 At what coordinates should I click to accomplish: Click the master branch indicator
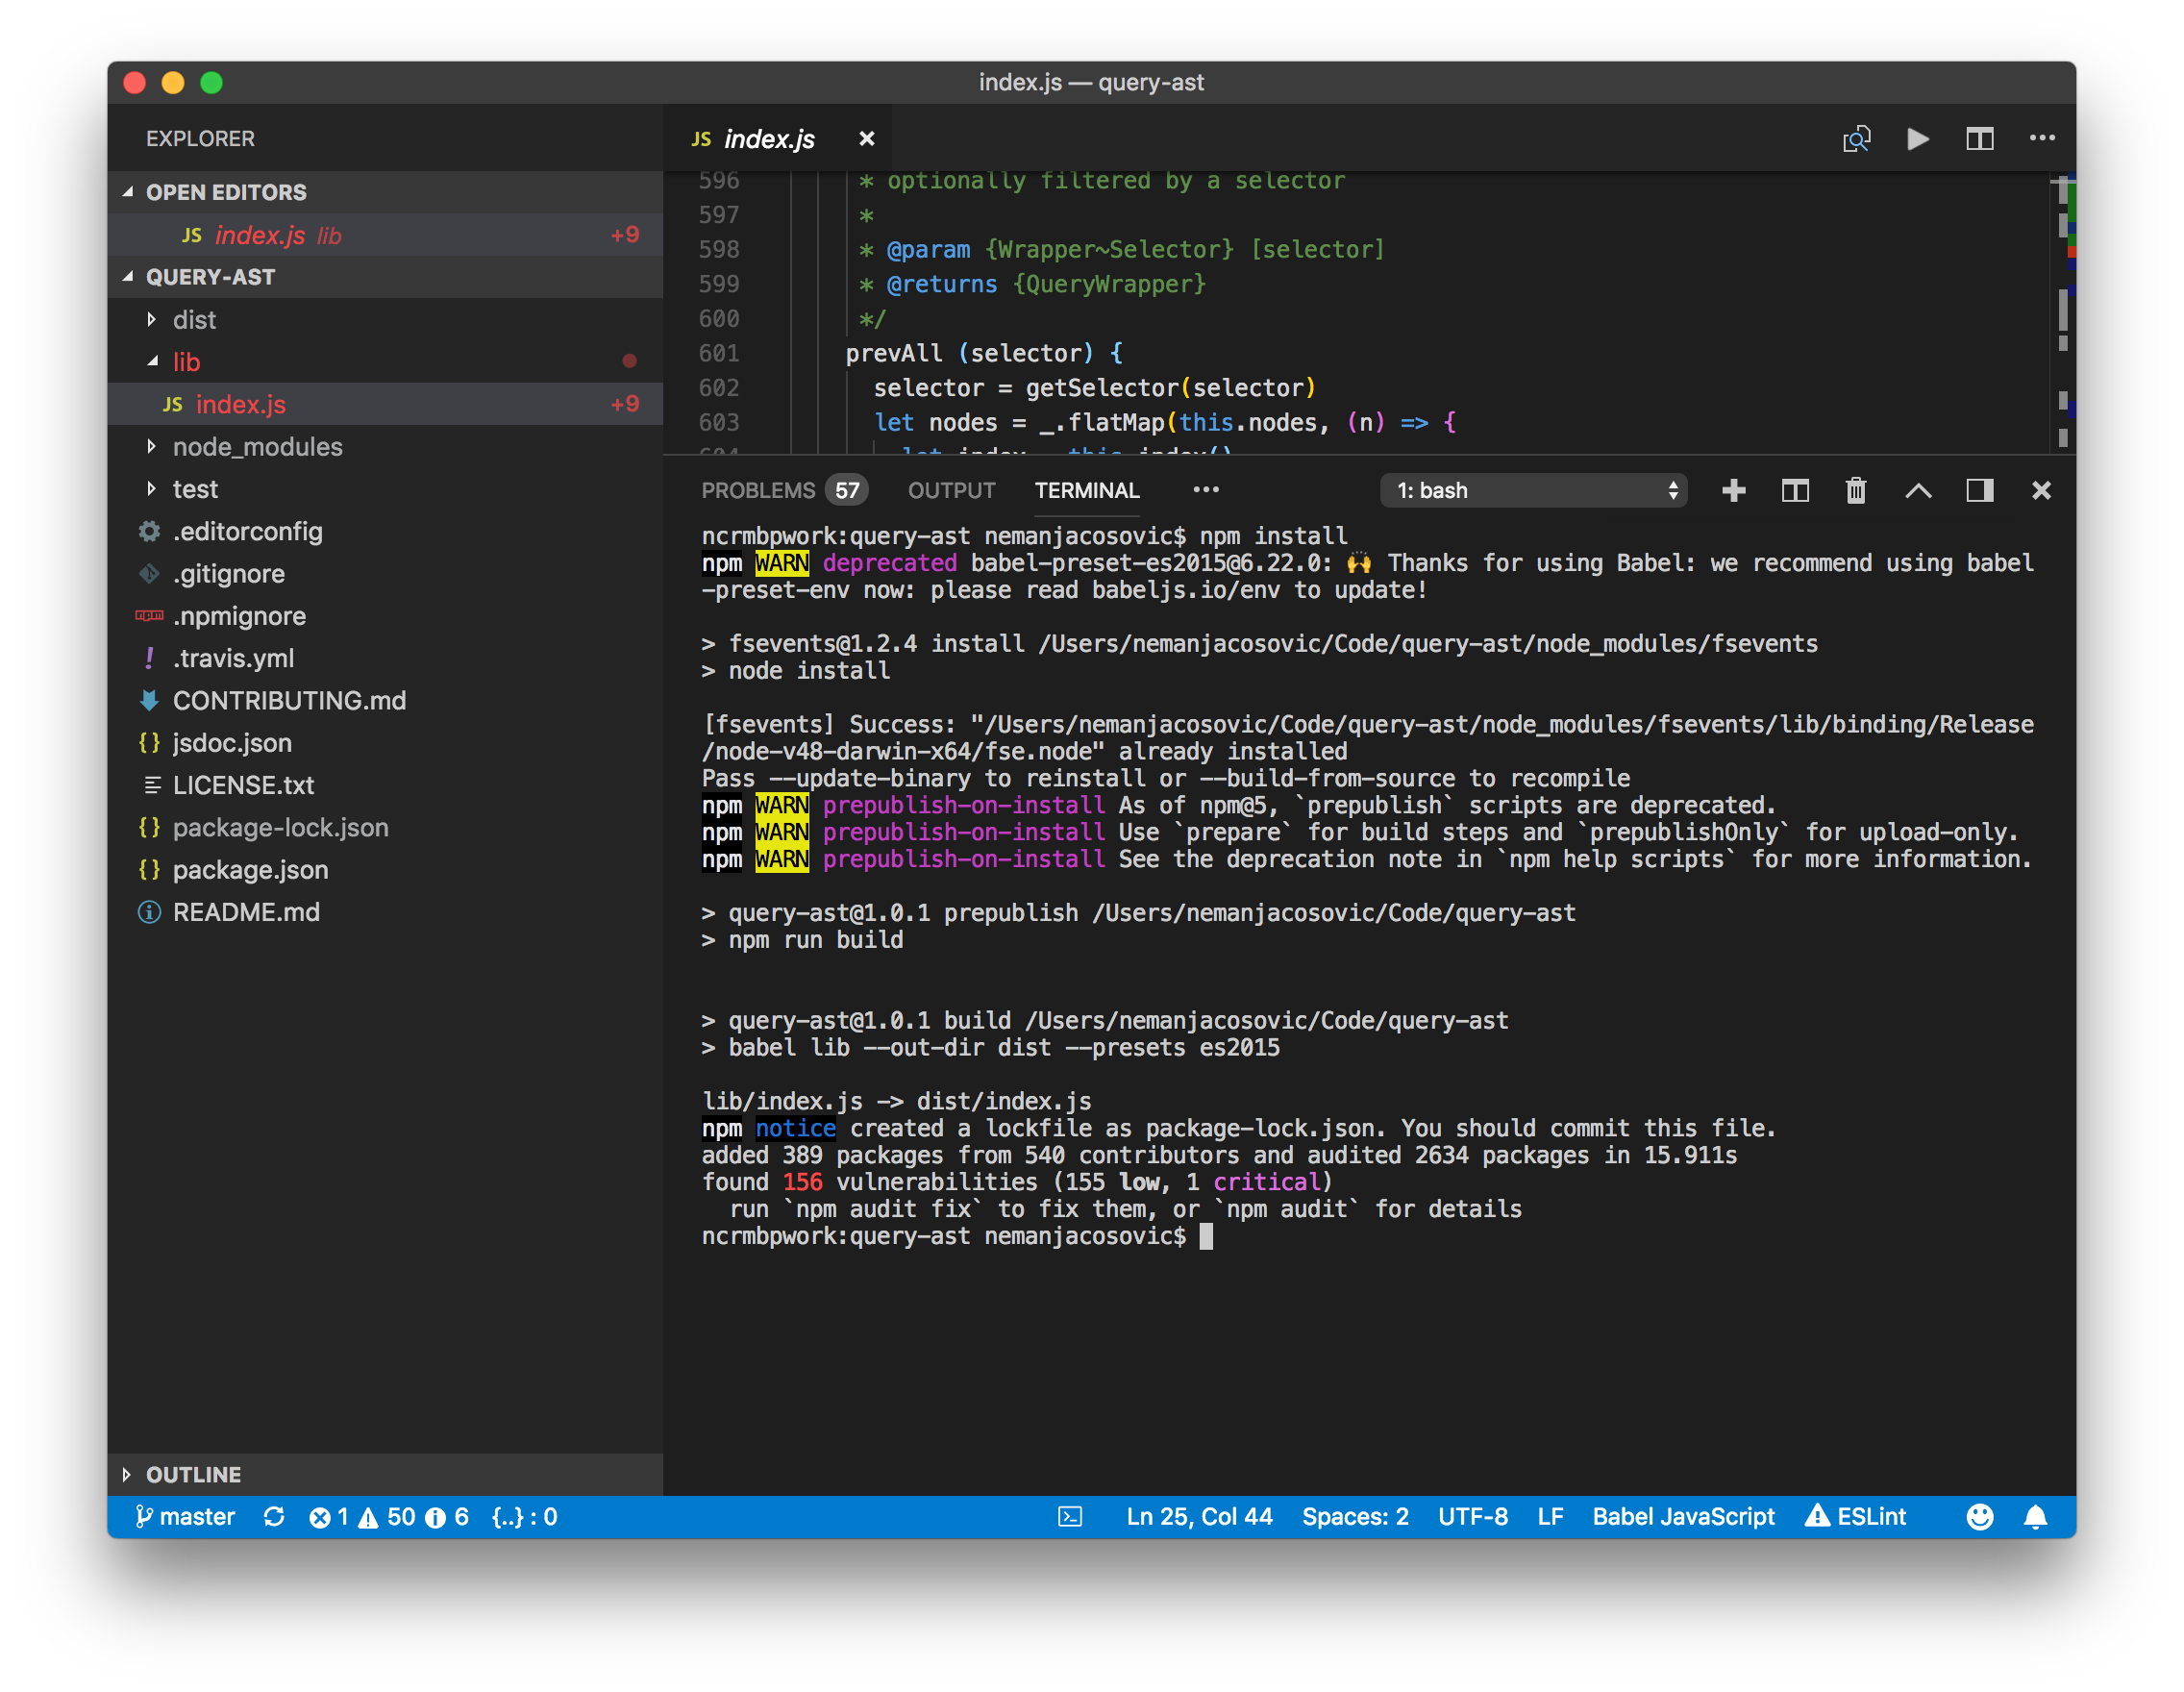(183, 1516)
